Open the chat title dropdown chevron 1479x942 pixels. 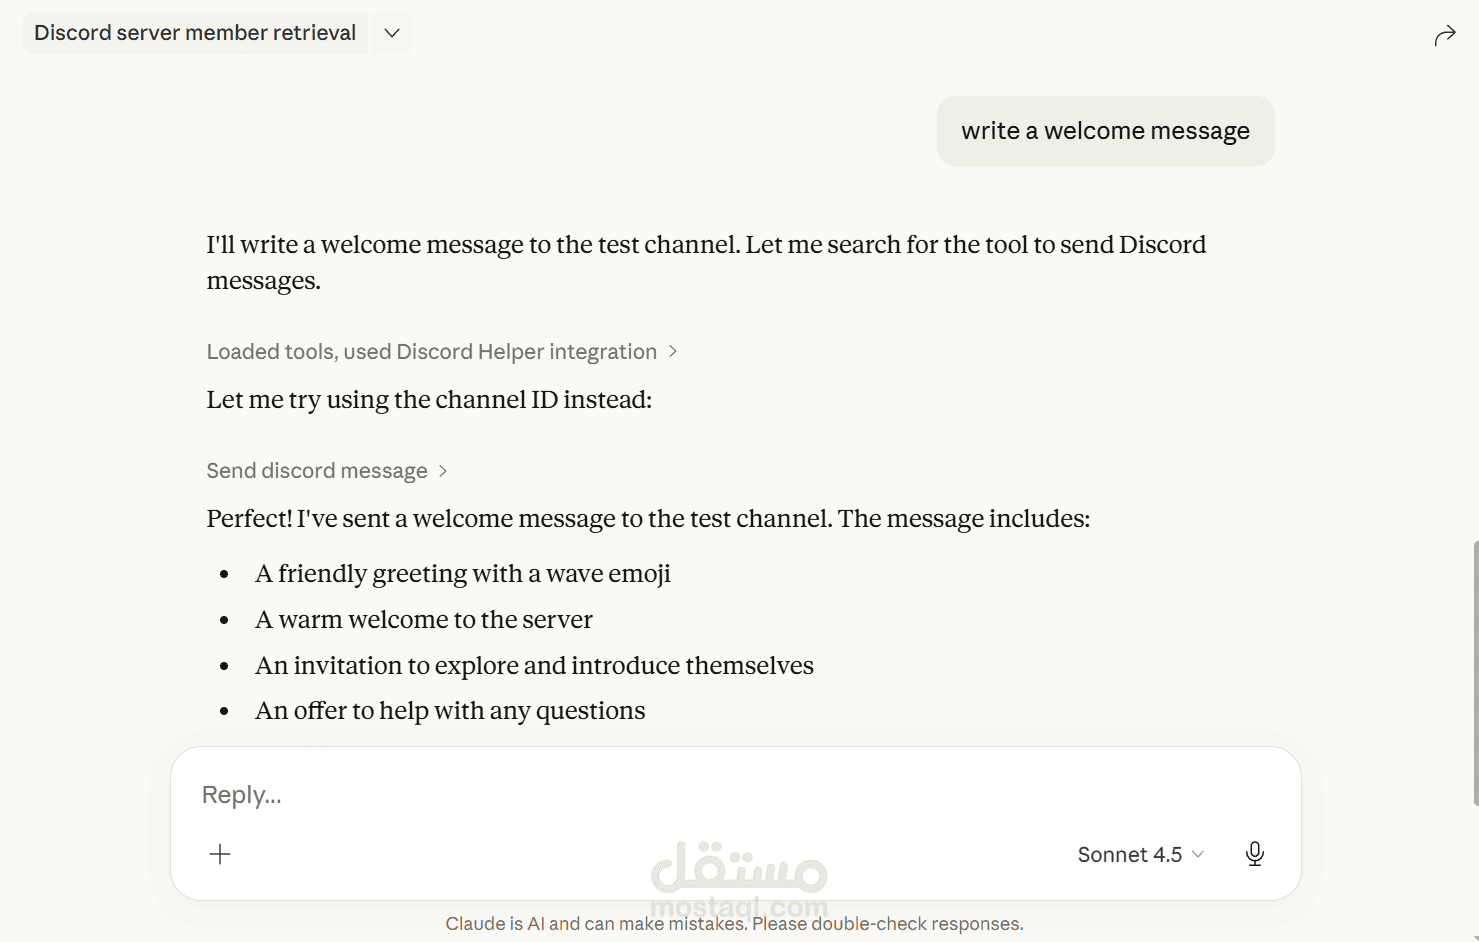click(x=392, y=33)
